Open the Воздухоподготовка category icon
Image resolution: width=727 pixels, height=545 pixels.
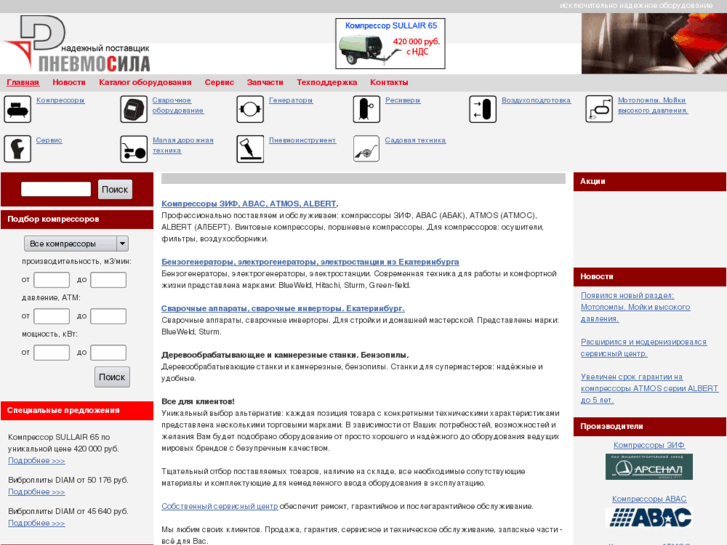pyautogui.click(x=483, y=109)
